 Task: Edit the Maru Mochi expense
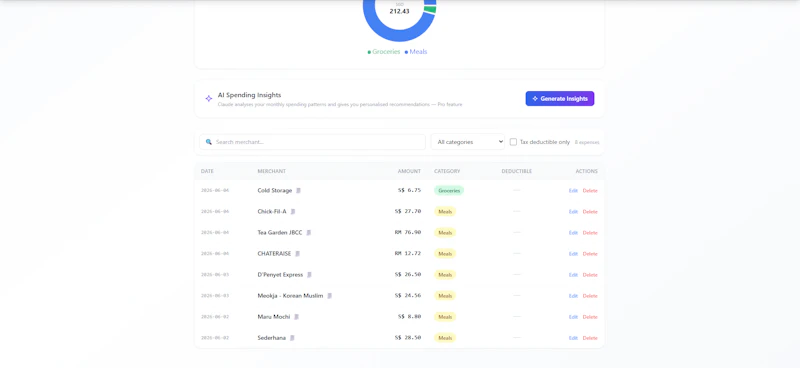pos(573,317)
